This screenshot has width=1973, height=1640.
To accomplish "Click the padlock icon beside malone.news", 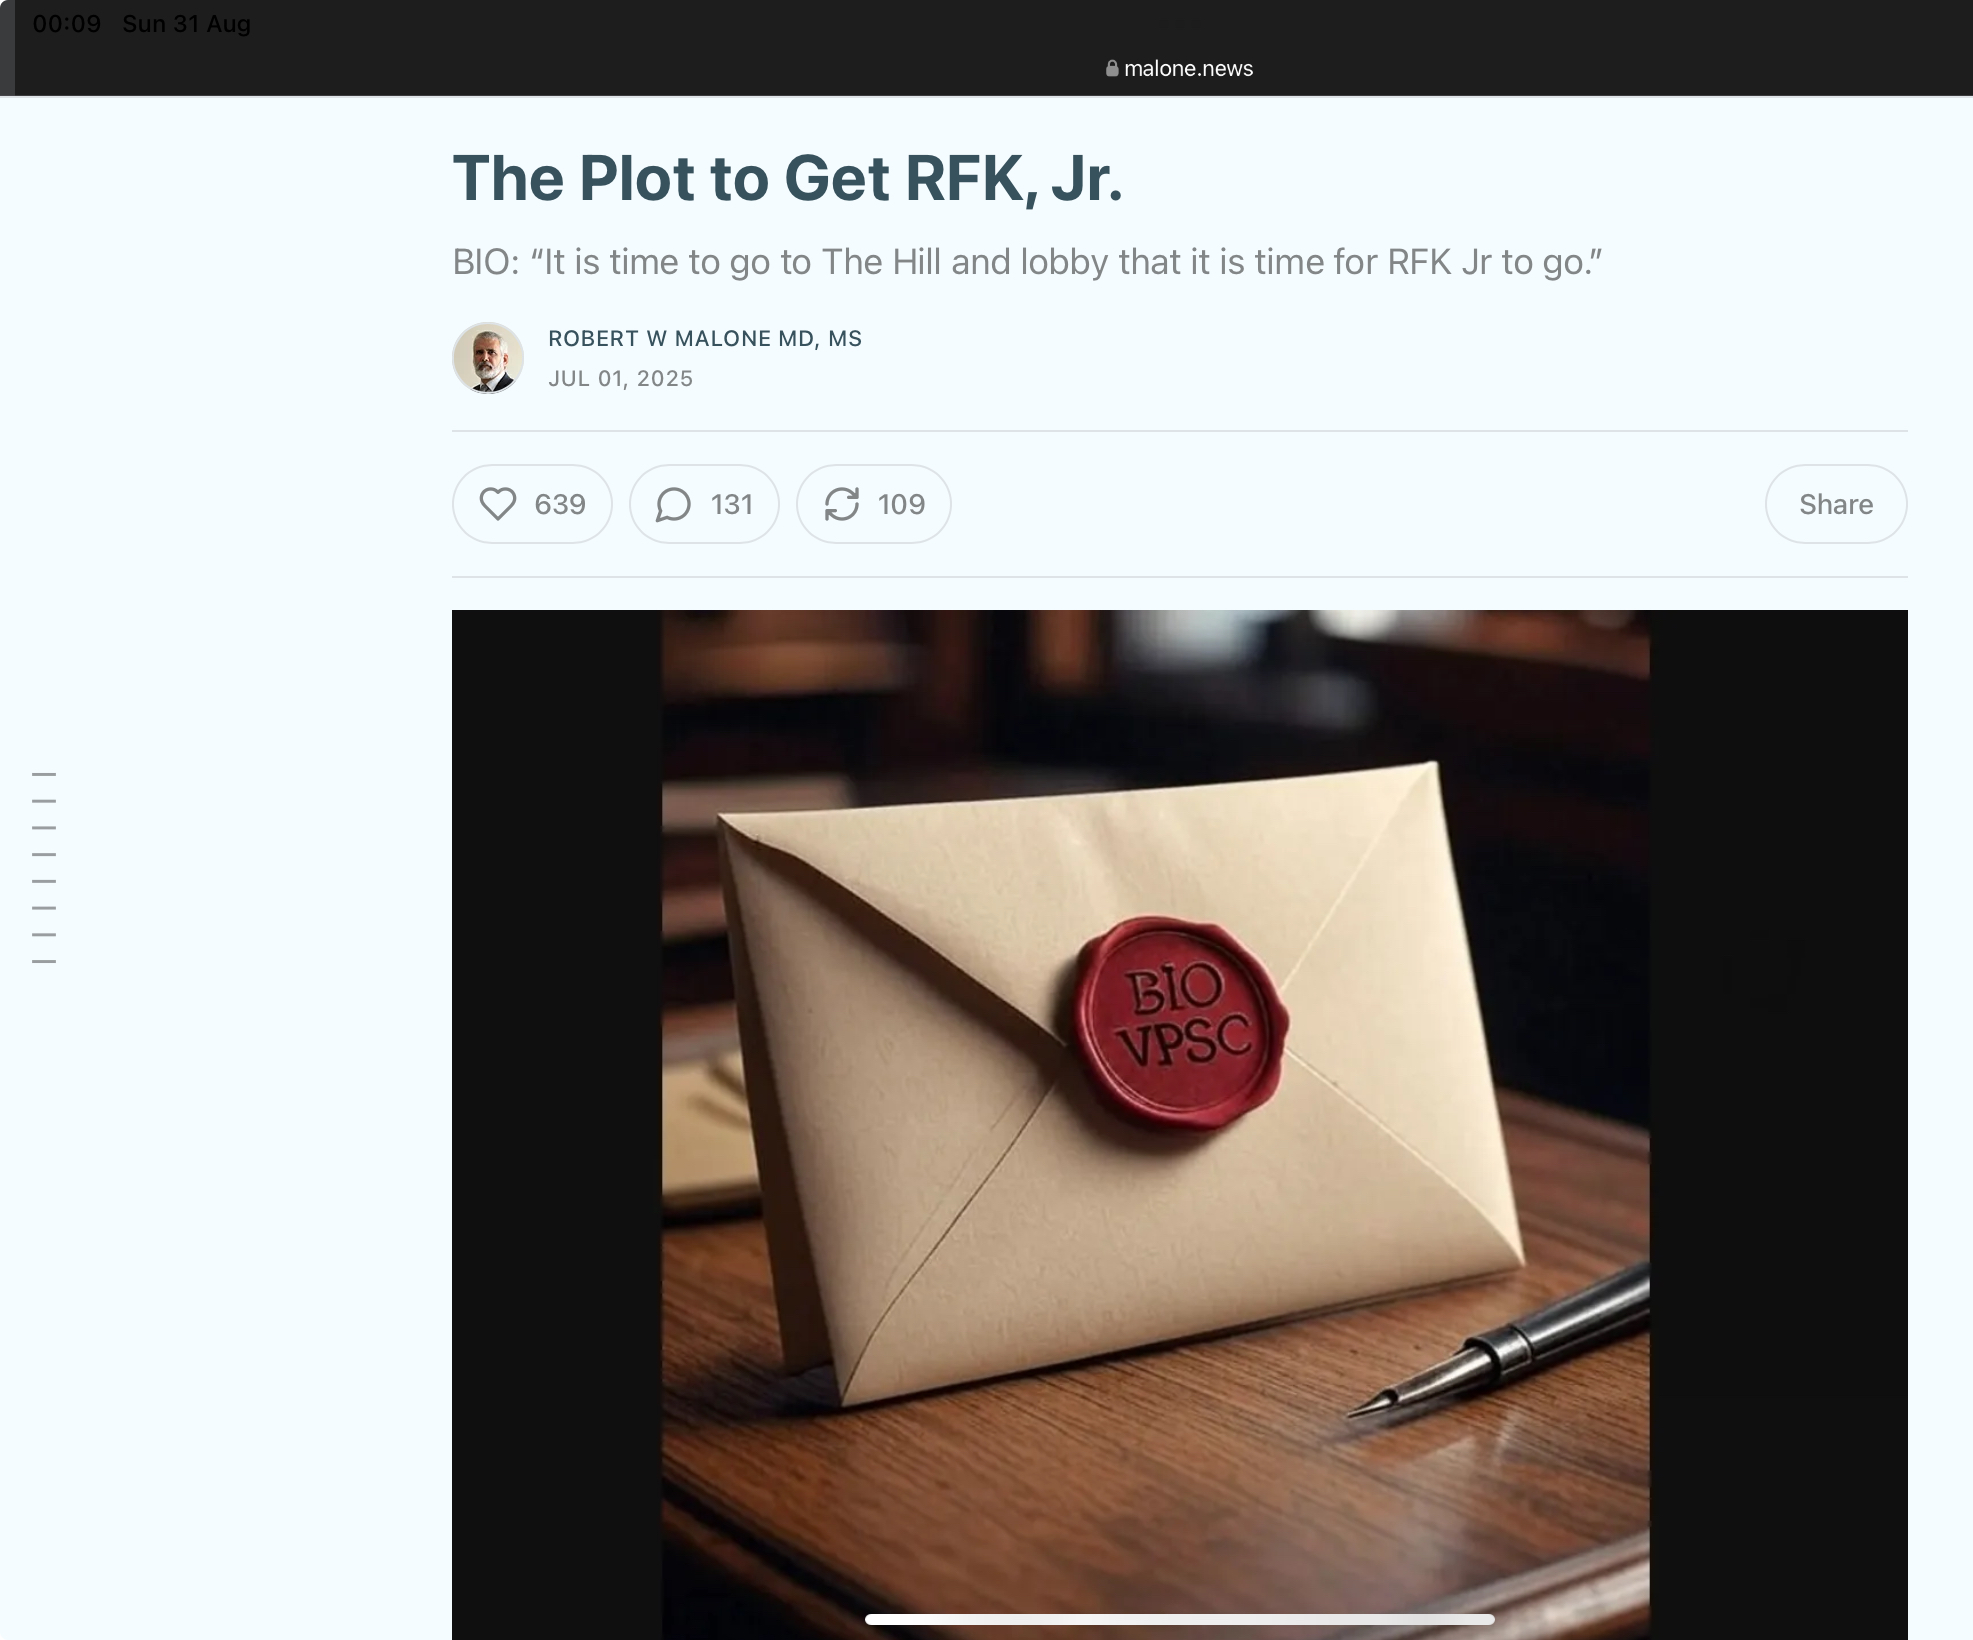I will (1112, 68).
